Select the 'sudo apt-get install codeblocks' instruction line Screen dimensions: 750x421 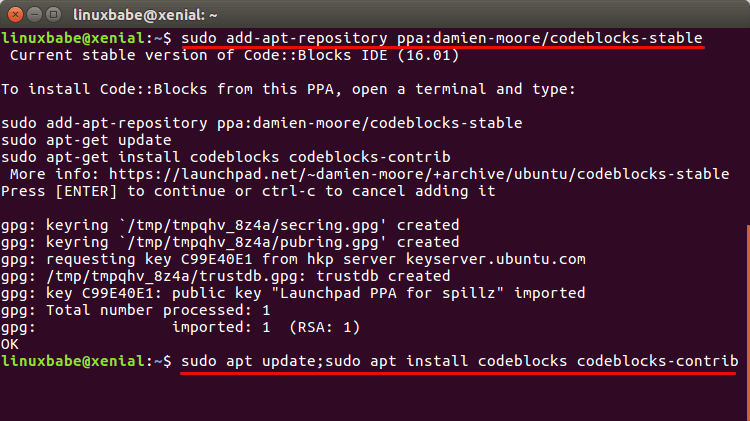(226, 157)
